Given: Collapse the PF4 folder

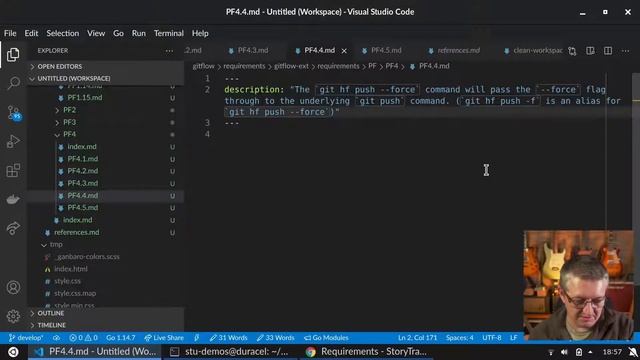Looking at the screenshot, I should click(x=105, y=134).
